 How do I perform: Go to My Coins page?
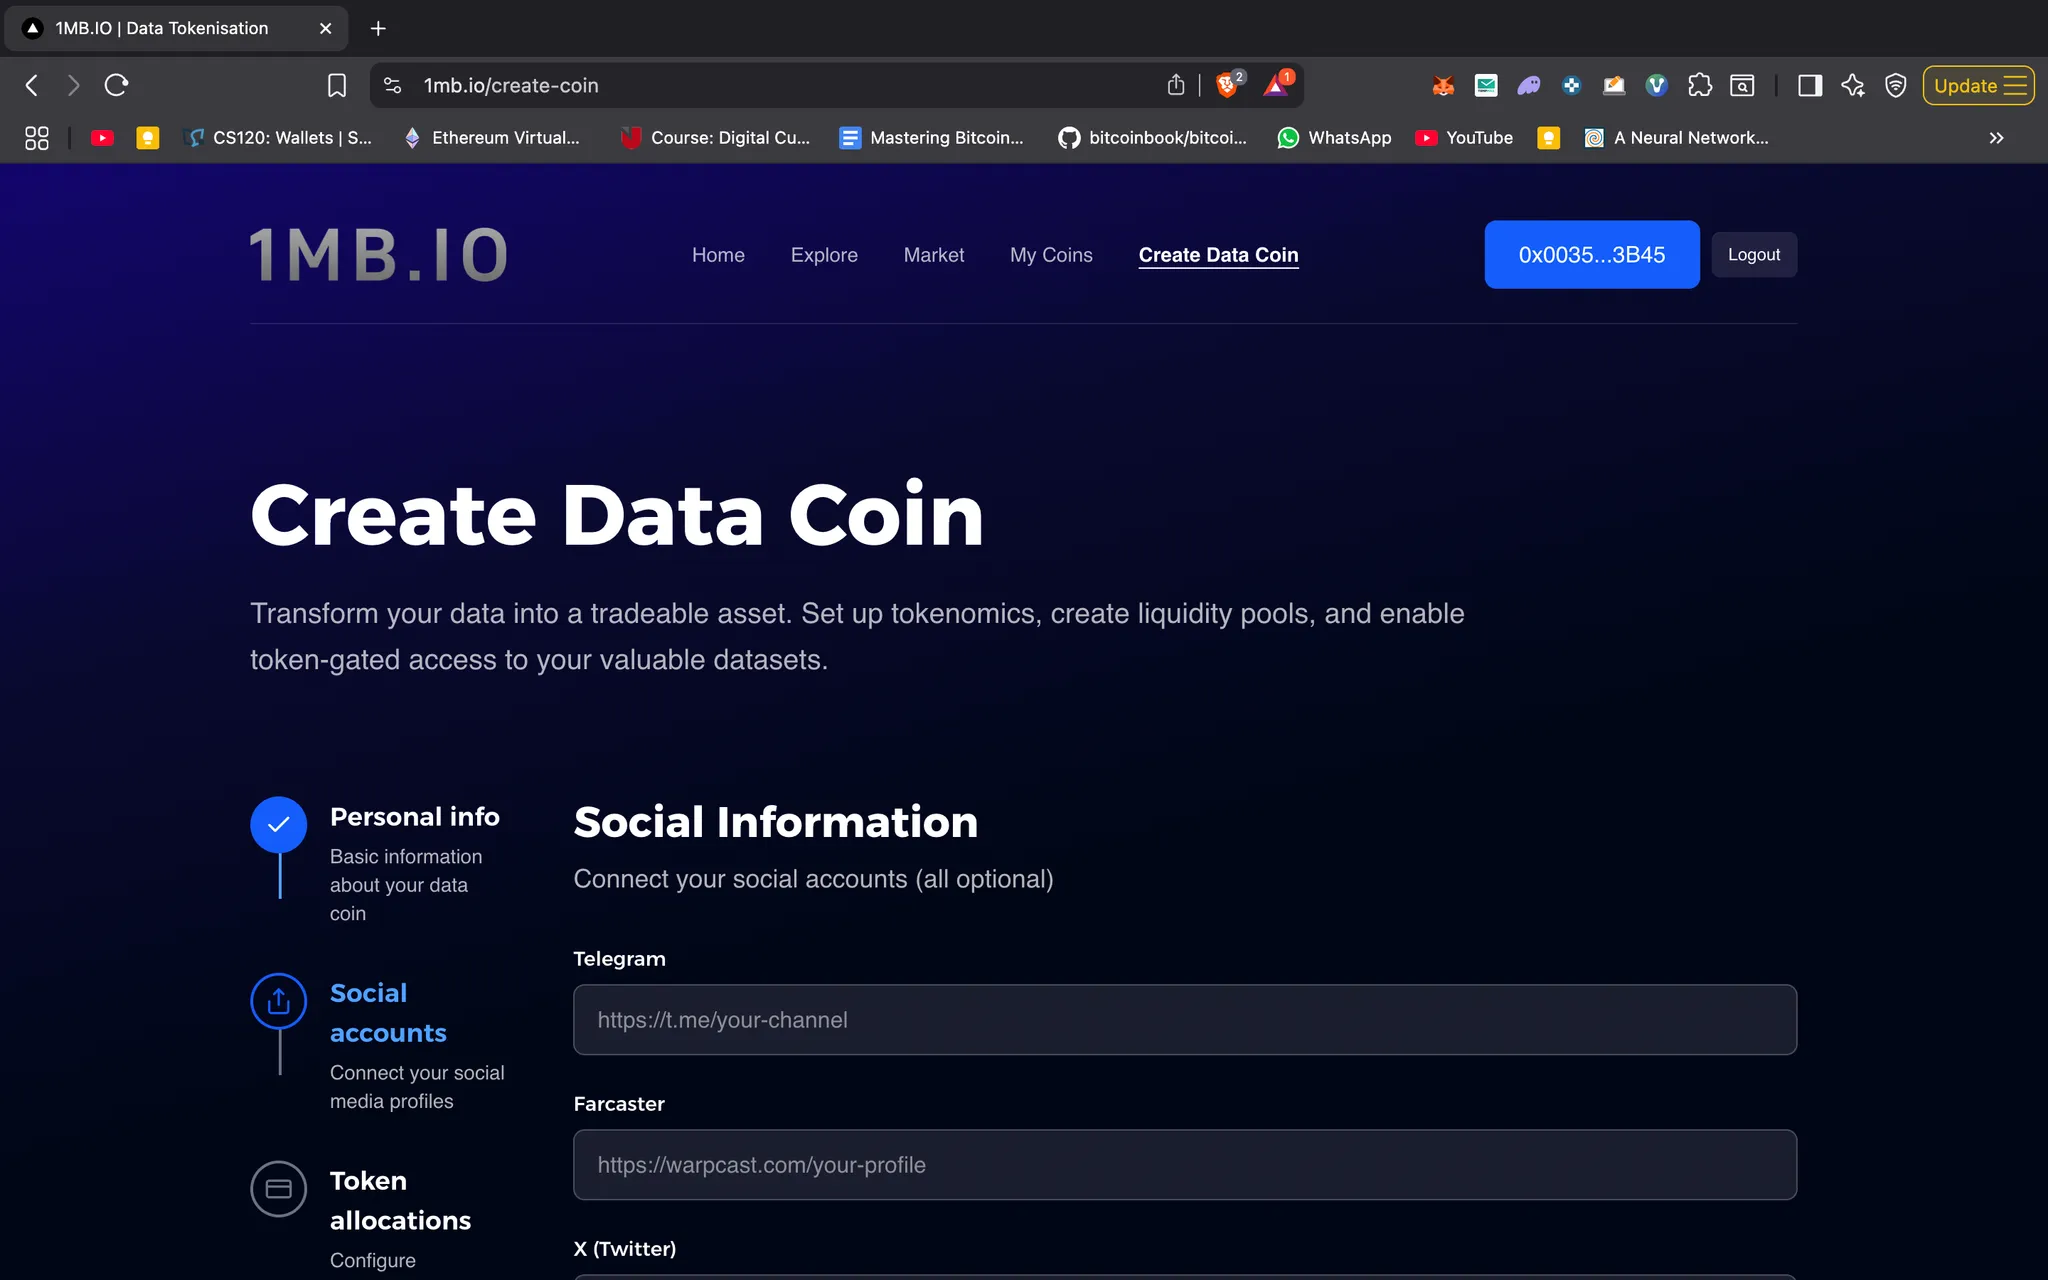click(x=1050, y=255)
